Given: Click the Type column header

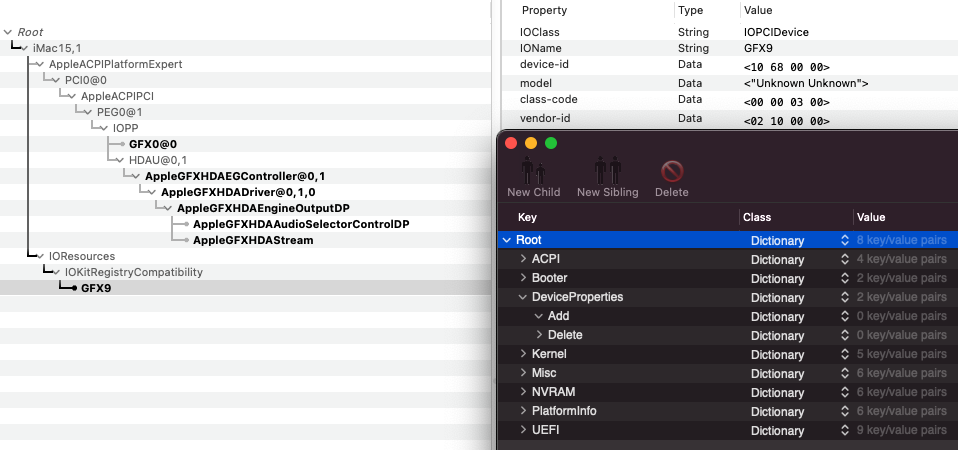Looking at the screenshot, I should point(690,10).
